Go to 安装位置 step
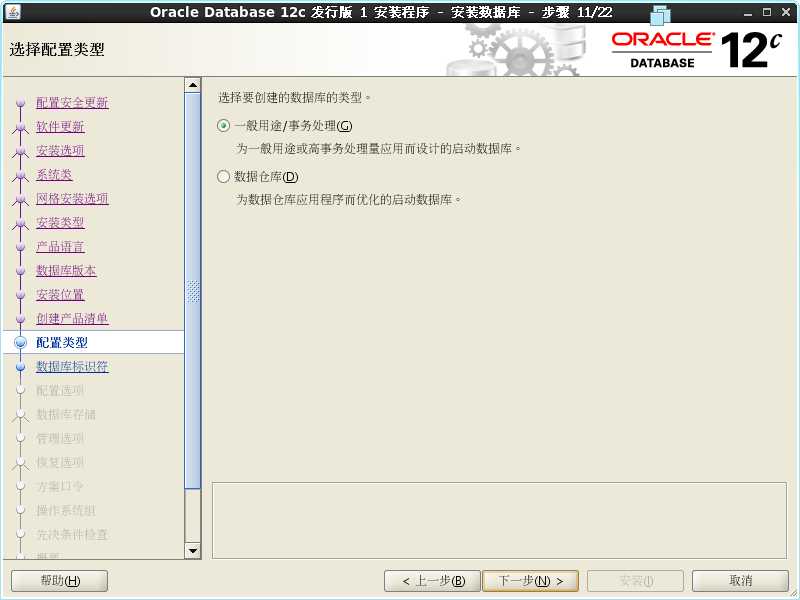Viewport: 800px width, 600px height. tap(60, 294)
